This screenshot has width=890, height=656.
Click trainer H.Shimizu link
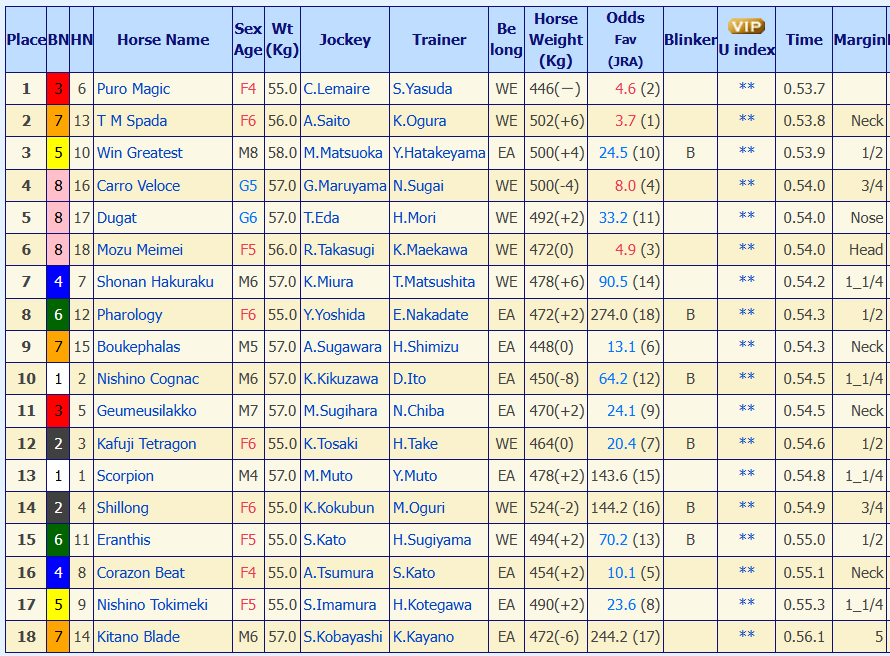coord(426,347)
